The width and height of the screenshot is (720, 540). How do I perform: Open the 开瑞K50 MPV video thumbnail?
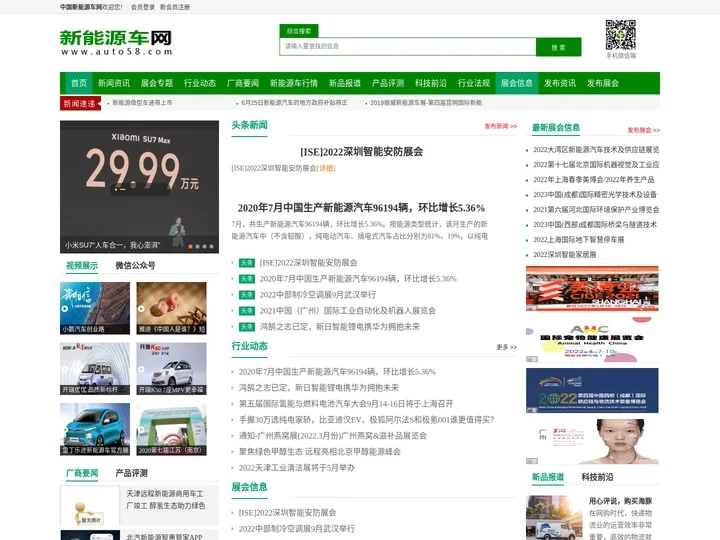(x=171, y=368)
